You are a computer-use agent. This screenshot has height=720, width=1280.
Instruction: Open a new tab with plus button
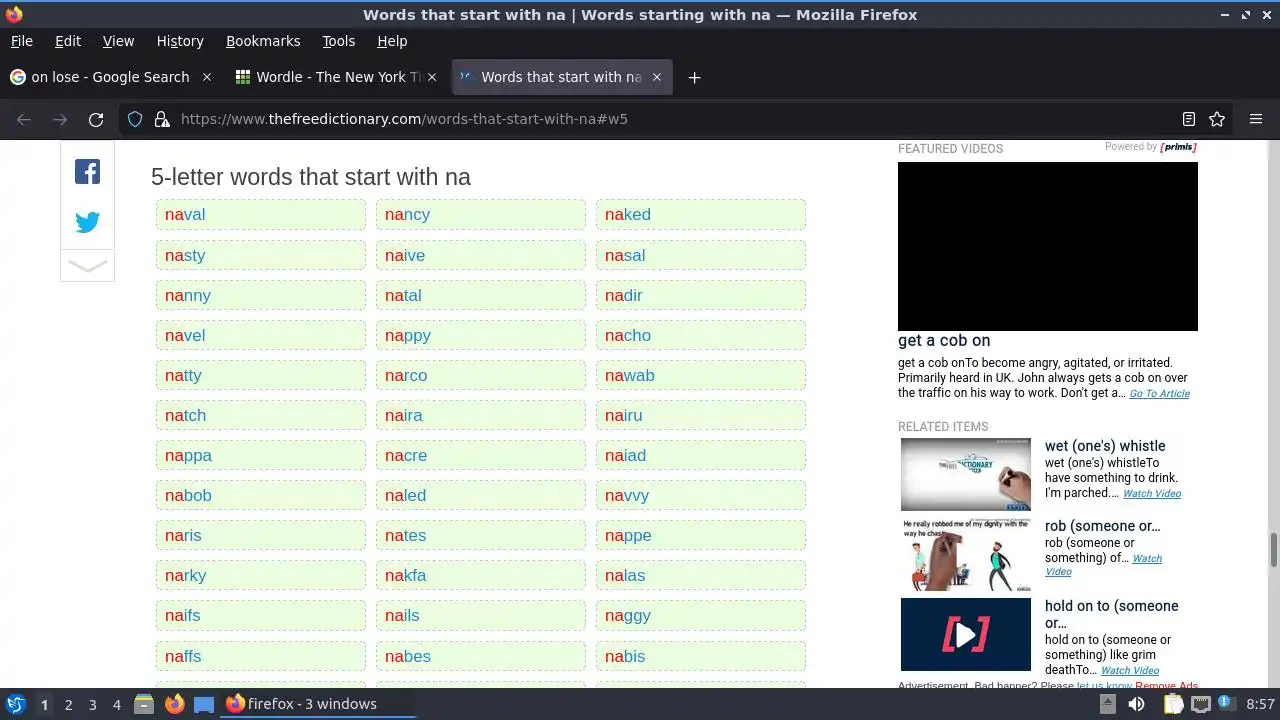(694, 77)
